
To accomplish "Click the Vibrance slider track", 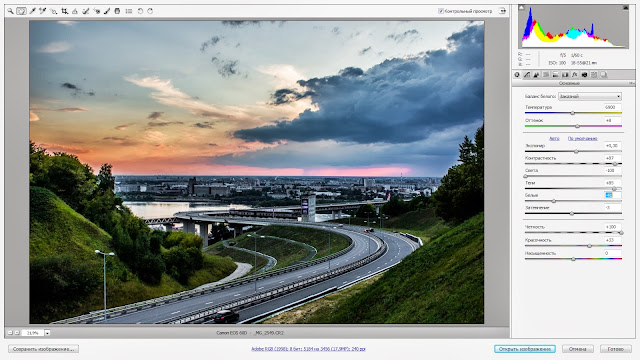I will [573, 246].
